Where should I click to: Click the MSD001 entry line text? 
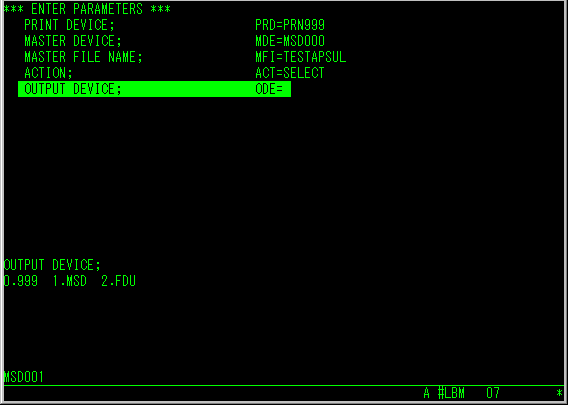(x=24, y=377)
